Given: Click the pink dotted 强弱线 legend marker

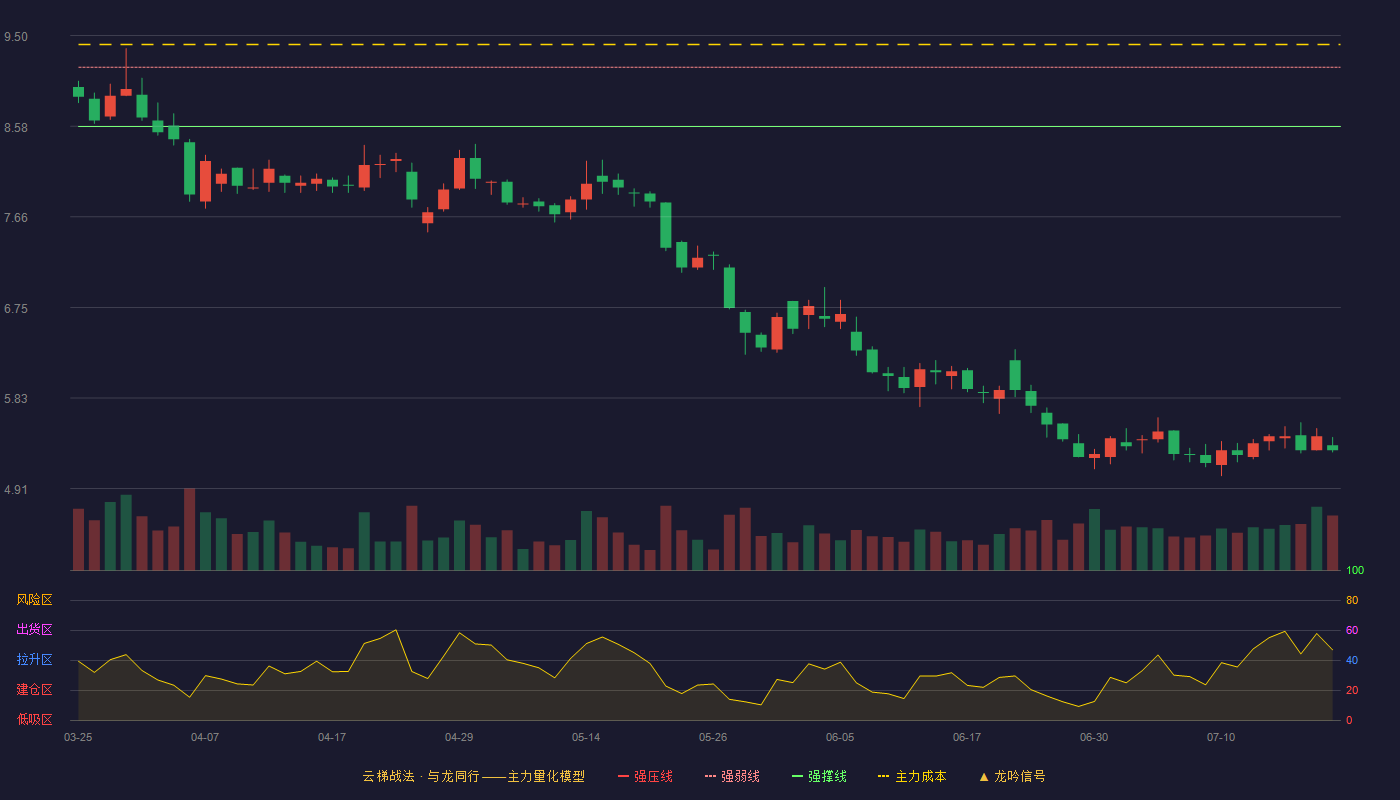Looking at the screenshot, I should [x=710, y=776].
